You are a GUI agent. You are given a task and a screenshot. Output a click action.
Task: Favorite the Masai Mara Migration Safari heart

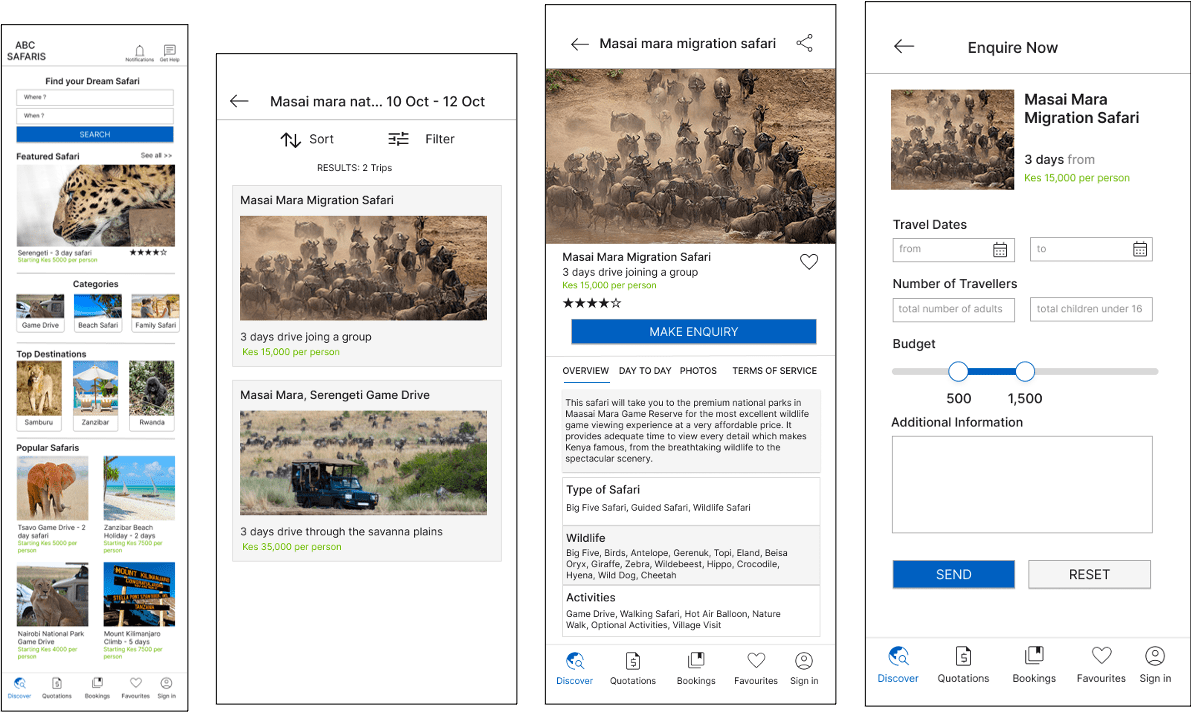tap(809, 262)
